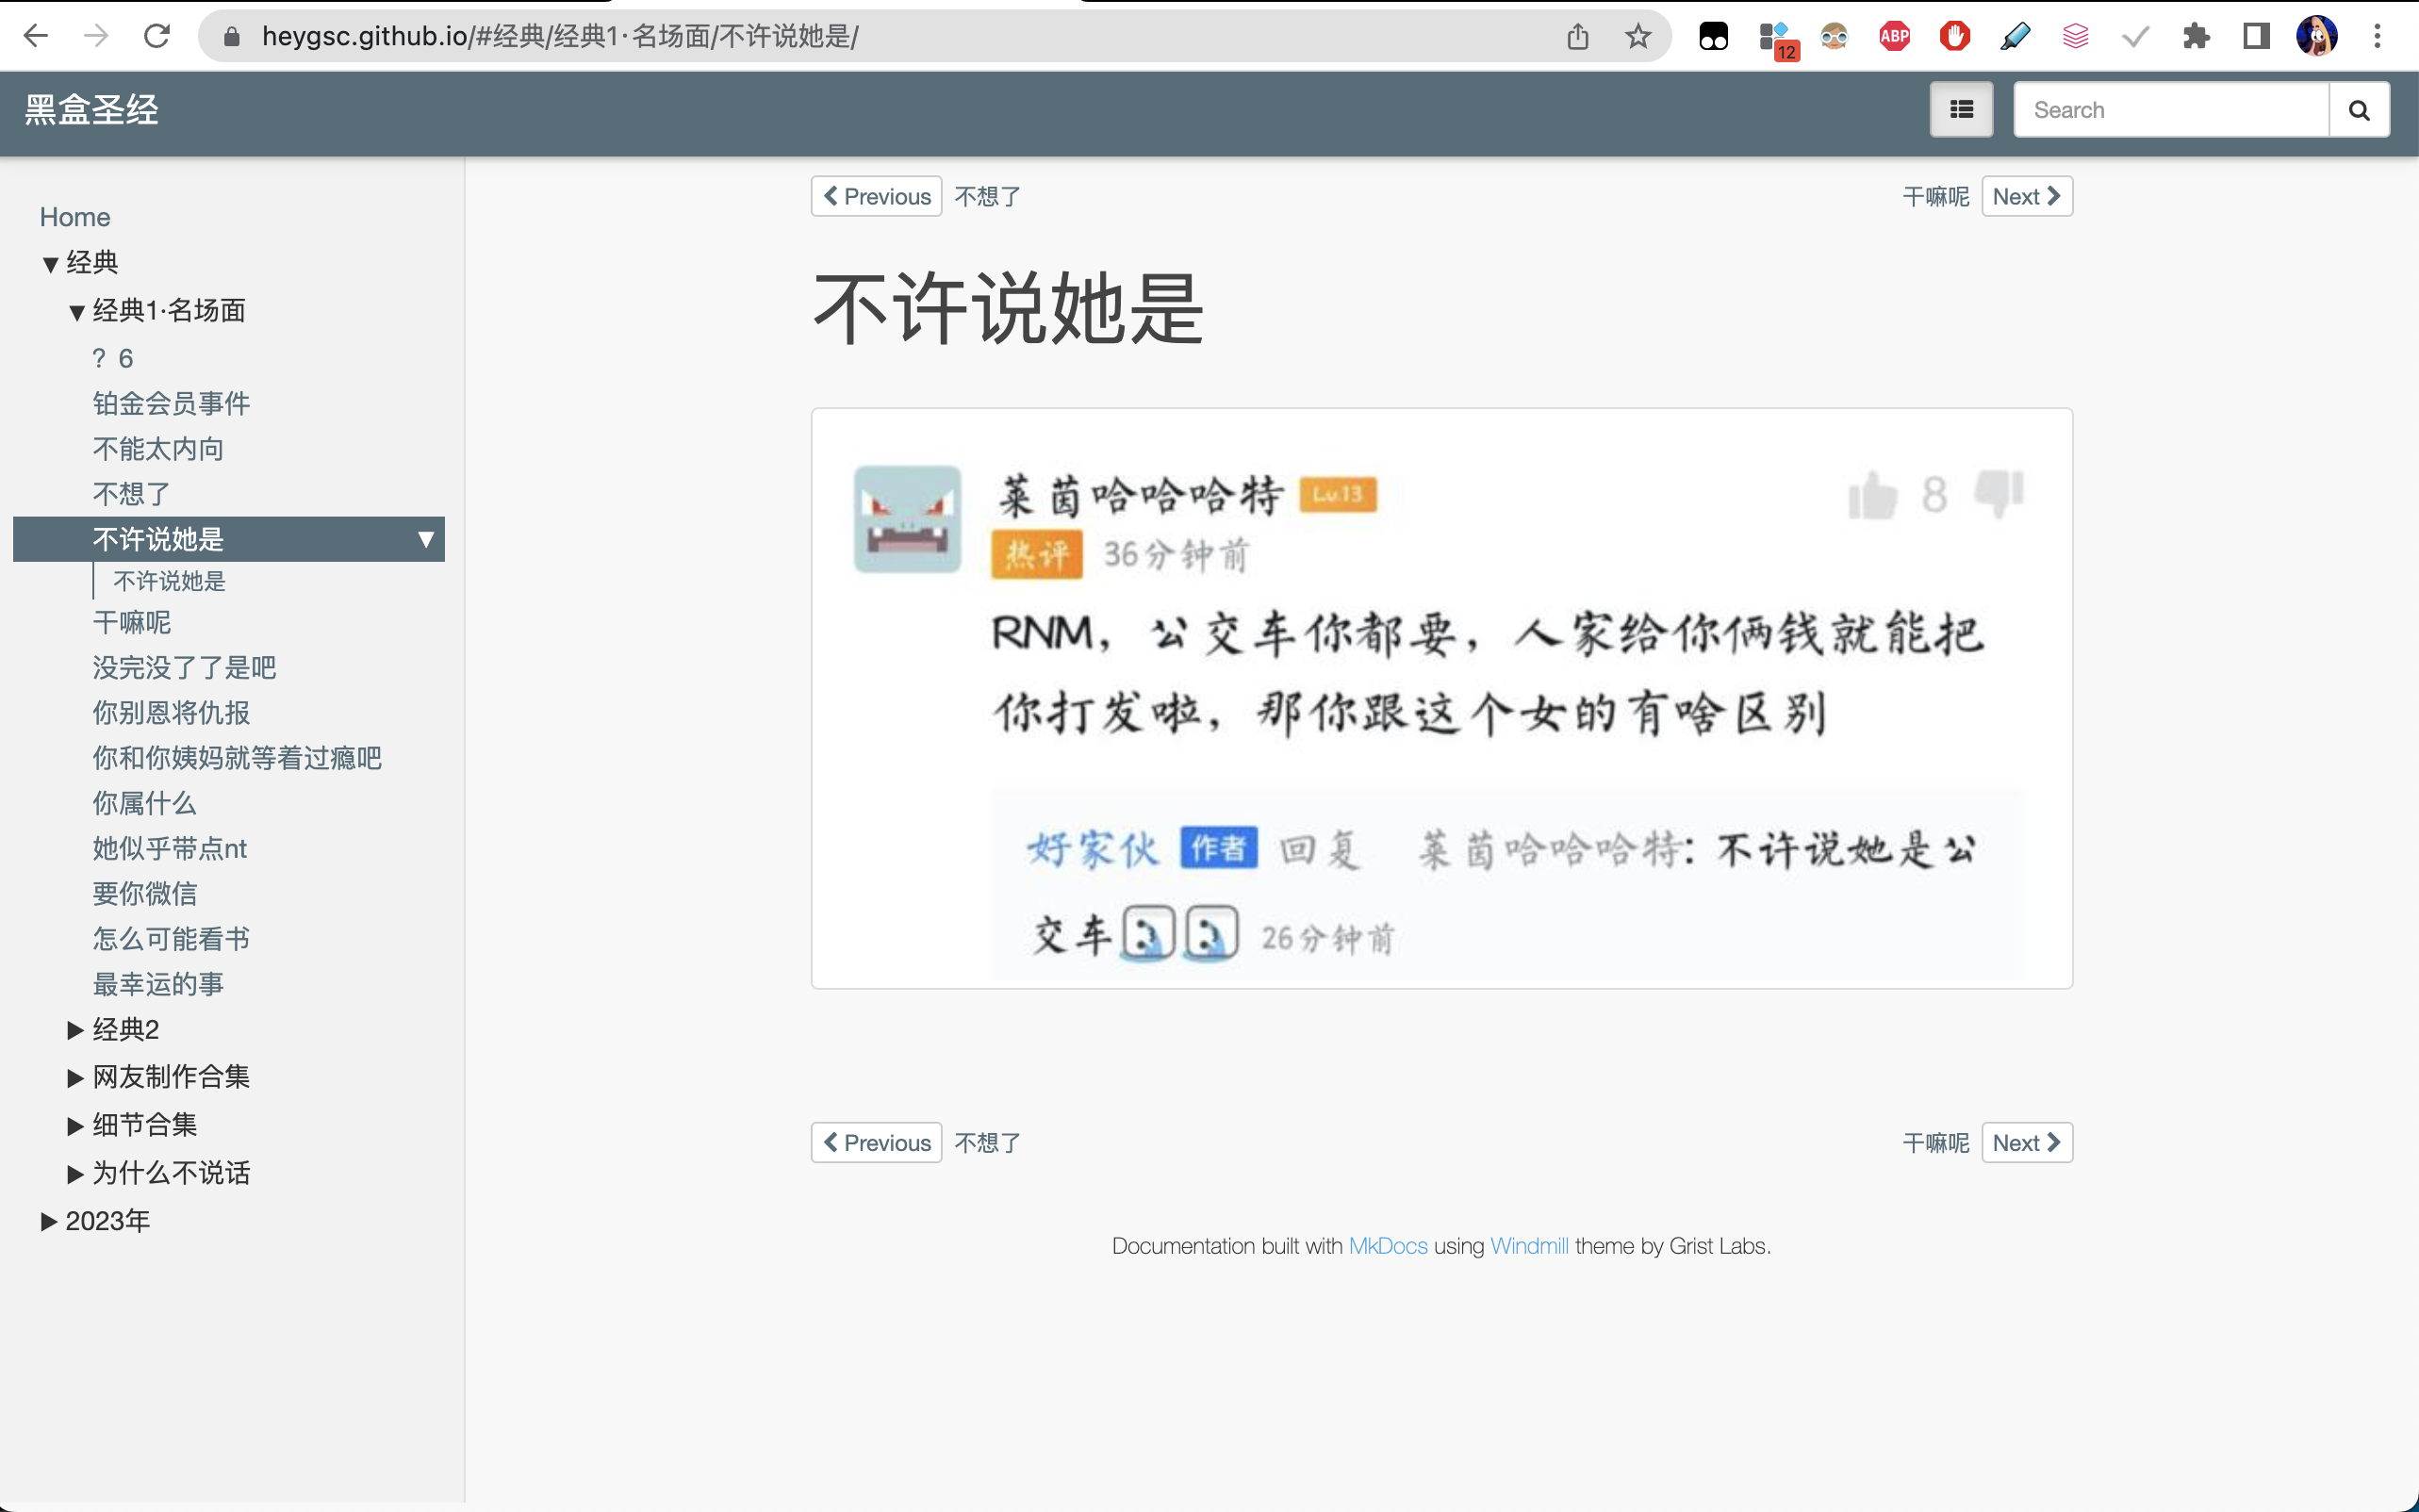Click the Previous navigation button
Image resolution: width=2419 pixels, height=1512 pixels.
tap(875, 196)
